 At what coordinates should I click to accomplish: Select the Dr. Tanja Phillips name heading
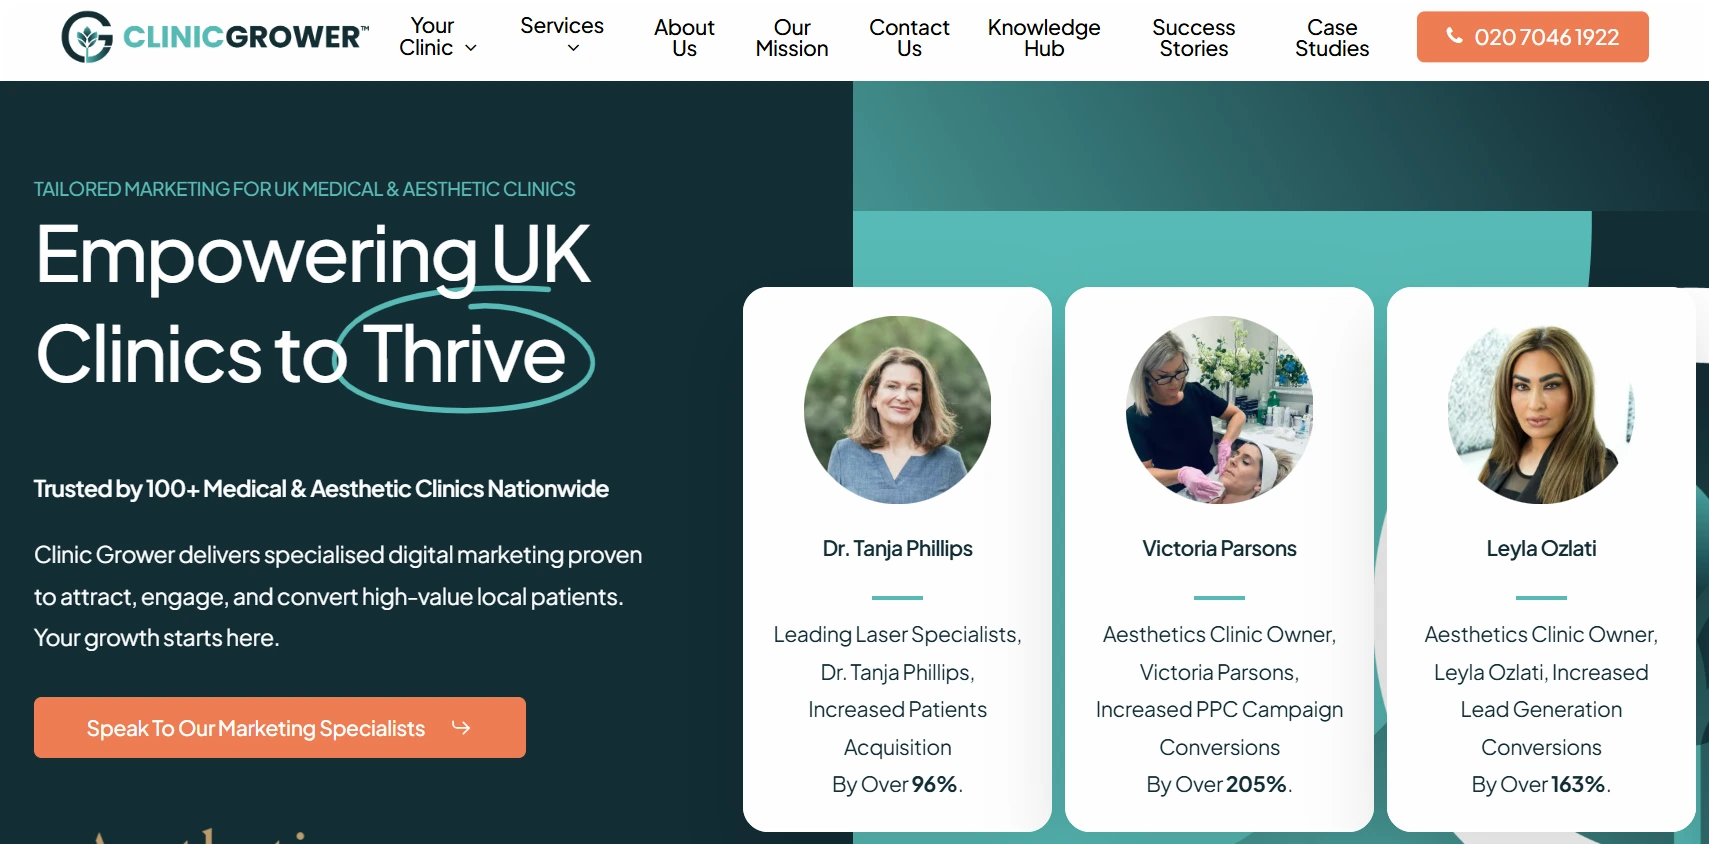[x=898, y=548]
